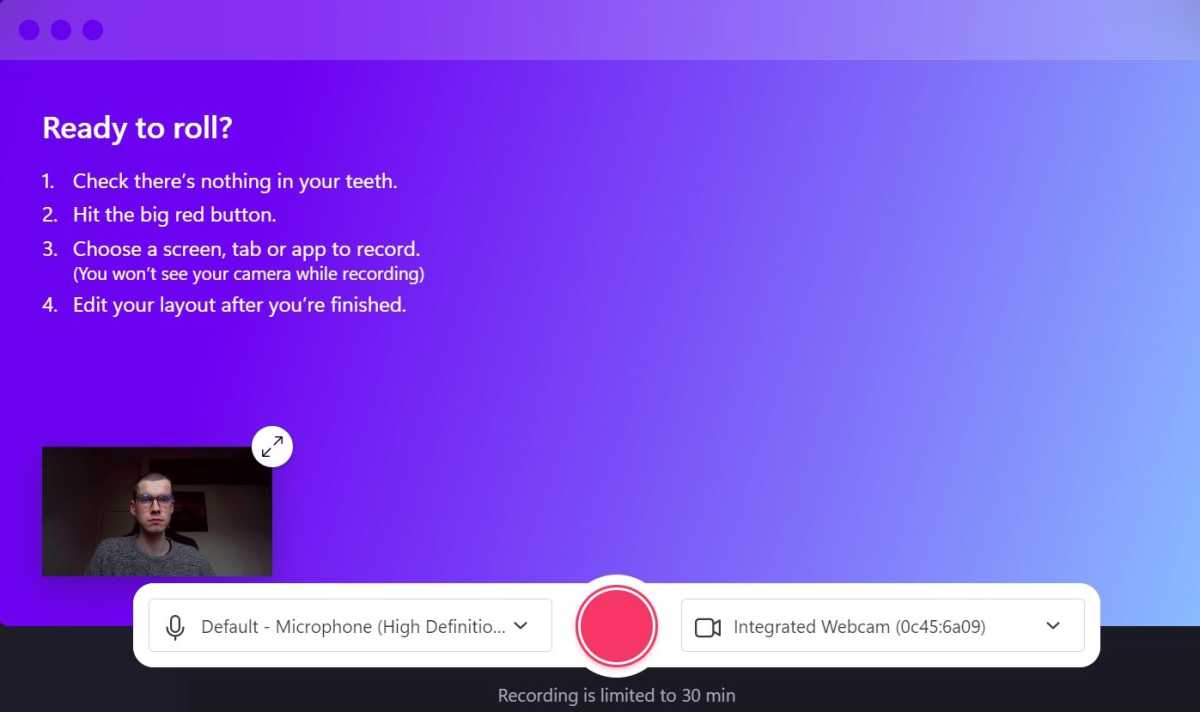Expand the Integrated Webcam dropdown arrow
The image size is (1200, 712).
[x=1052, y=626]
